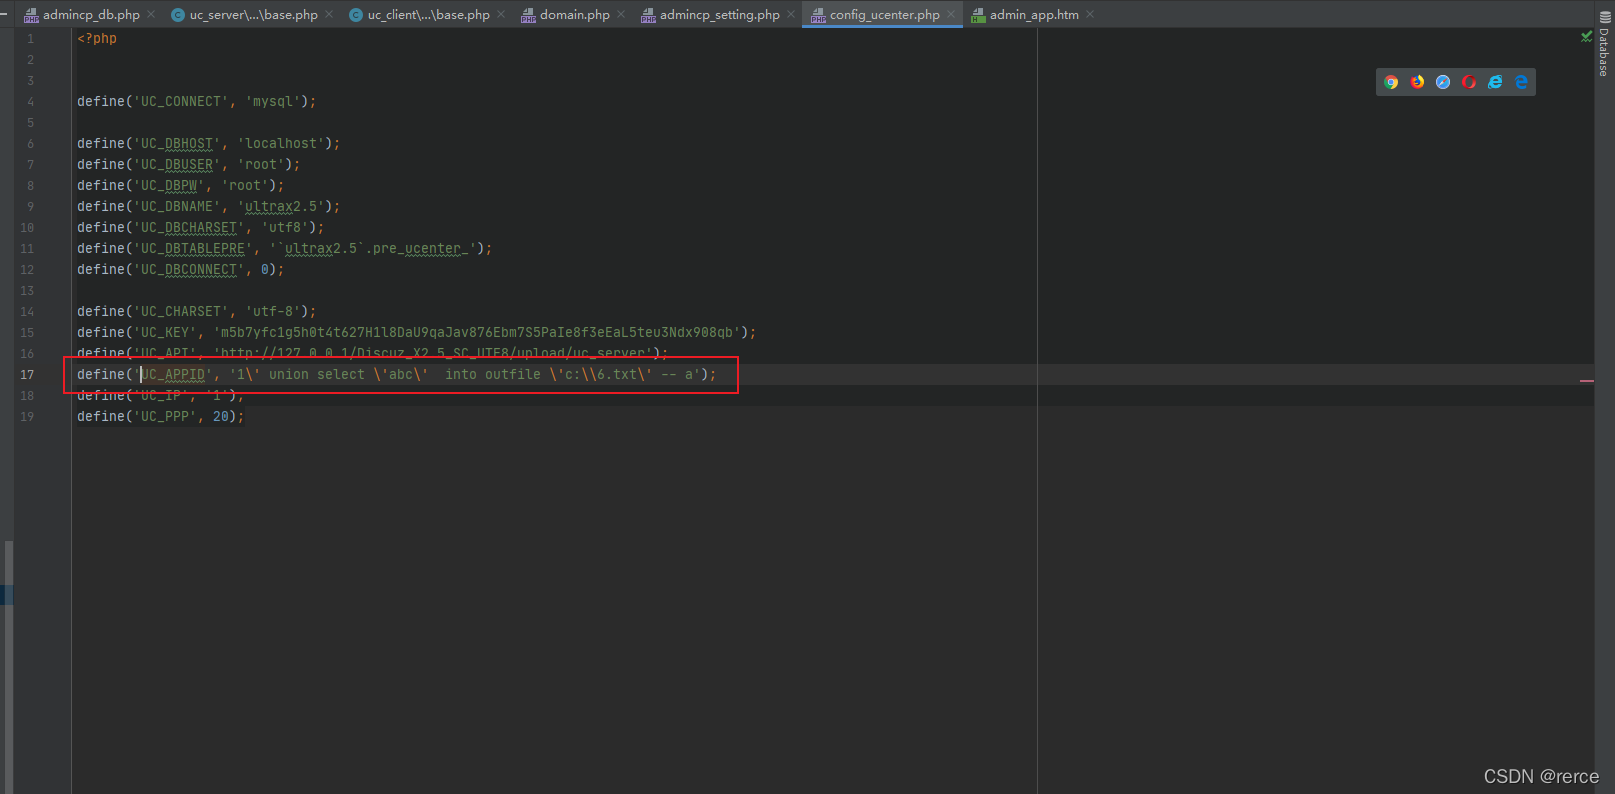Click line number 1 in gutter
This screenshot has width=1615, height=794.
pyautogui.click(x=30, y=39)
